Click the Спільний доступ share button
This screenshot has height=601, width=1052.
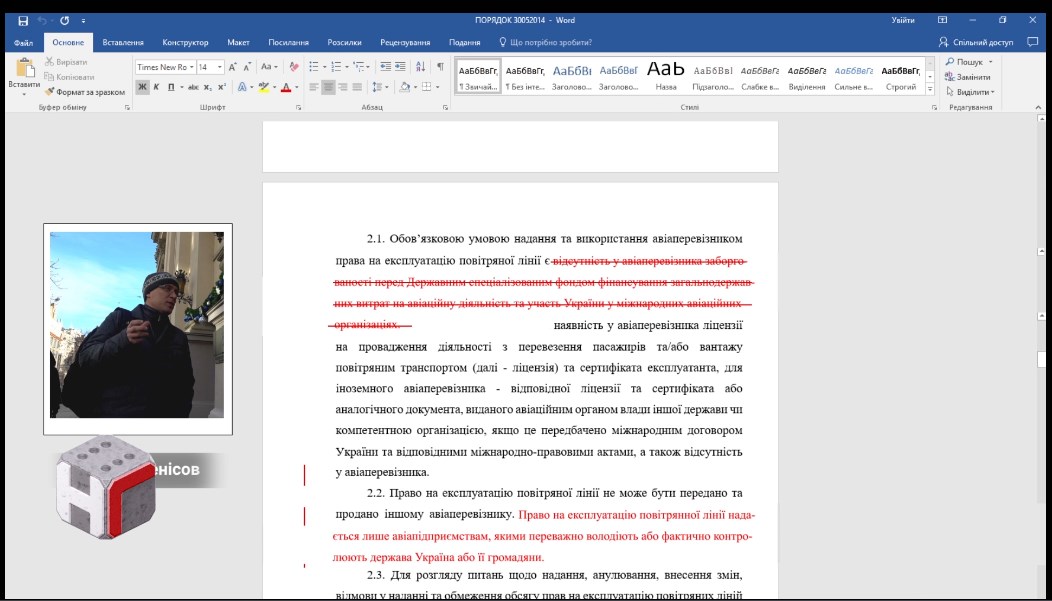[x=976, y=42]
